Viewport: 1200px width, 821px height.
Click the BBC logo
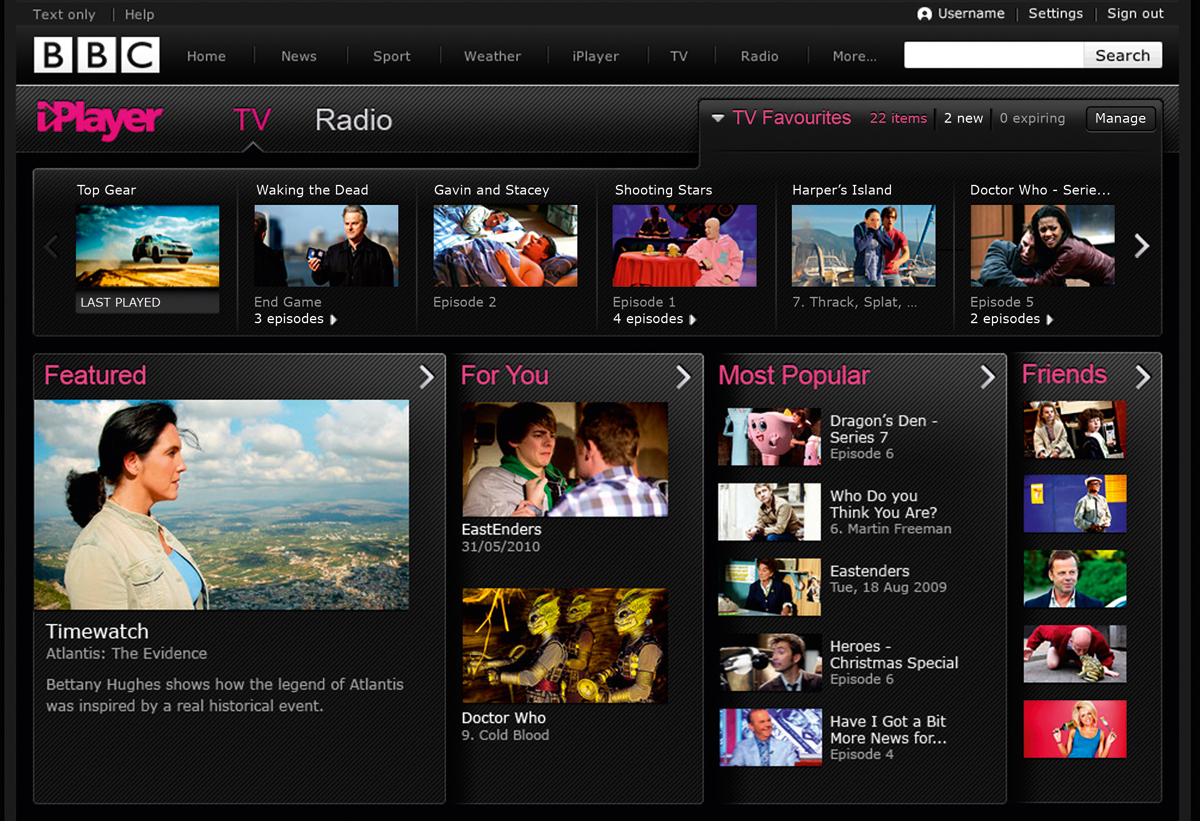(96, 55)
